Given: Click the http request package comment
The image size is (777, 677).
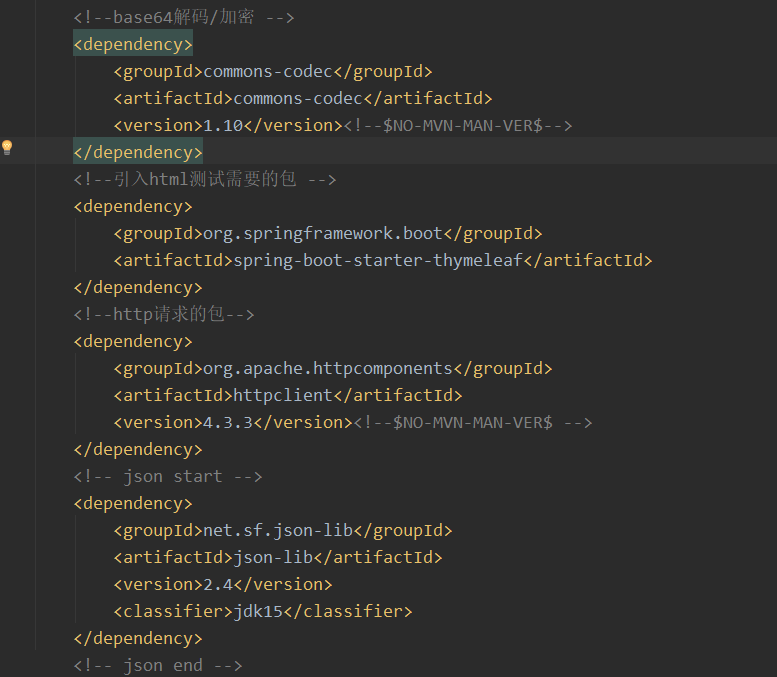Looking at the screenshot, I should pos(164,314).
